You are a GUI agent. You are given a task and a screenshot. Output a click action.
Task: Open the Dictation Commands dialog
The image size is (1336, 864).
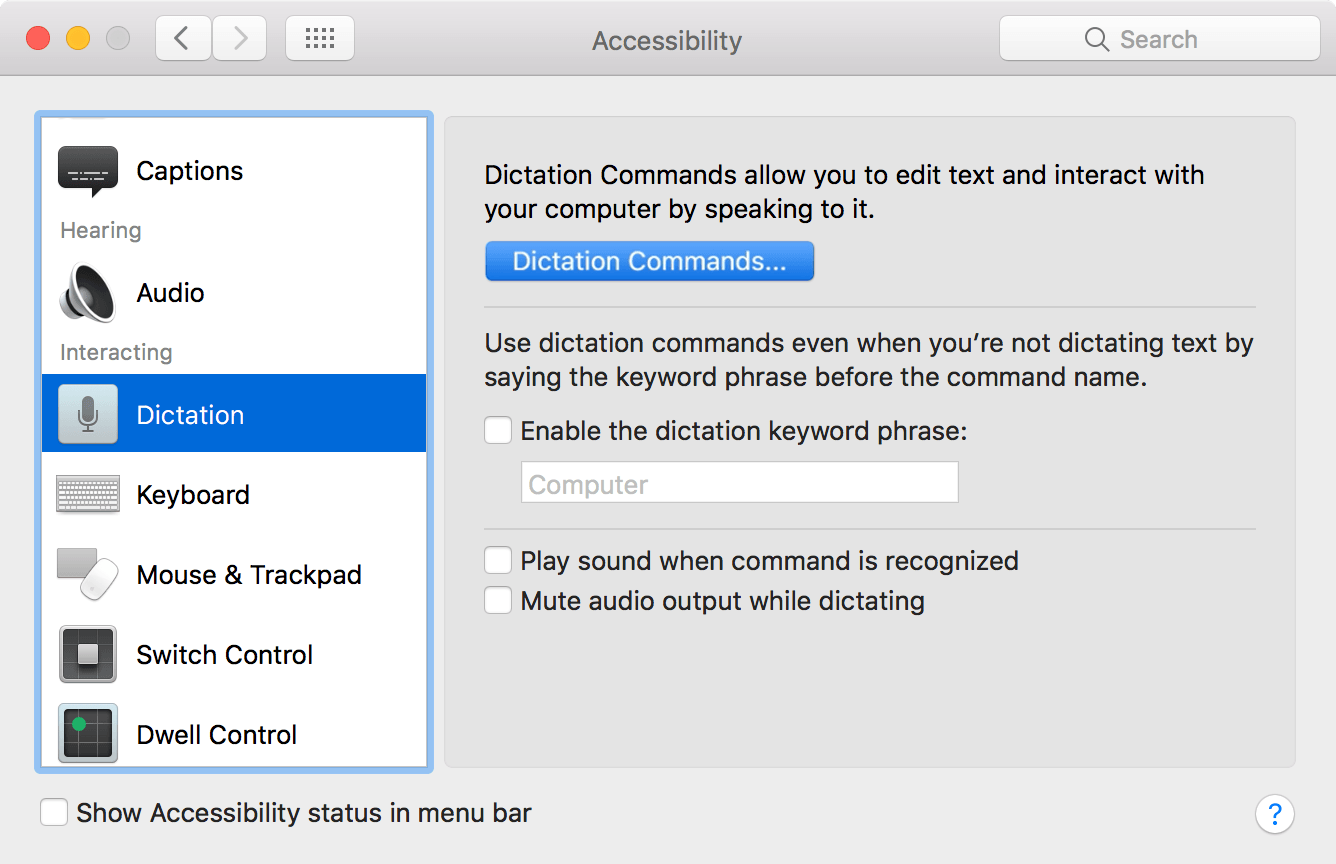(x=649, y=261)
